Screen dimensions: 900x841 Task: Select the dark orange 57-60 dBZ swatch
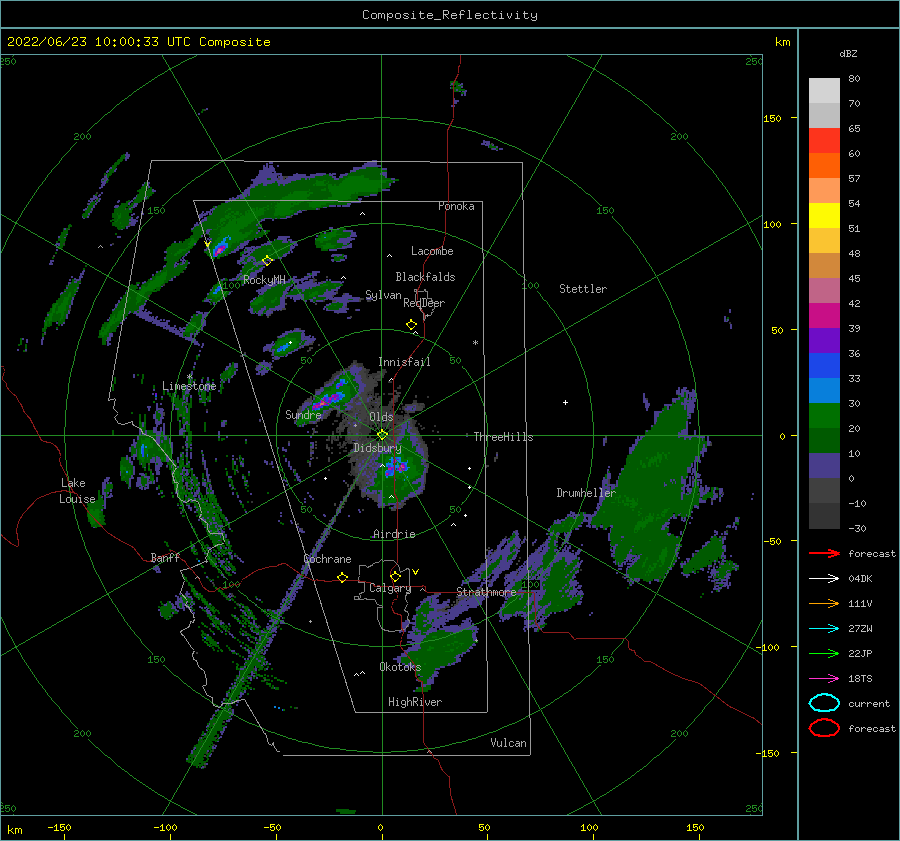click(x=824, y=165)
